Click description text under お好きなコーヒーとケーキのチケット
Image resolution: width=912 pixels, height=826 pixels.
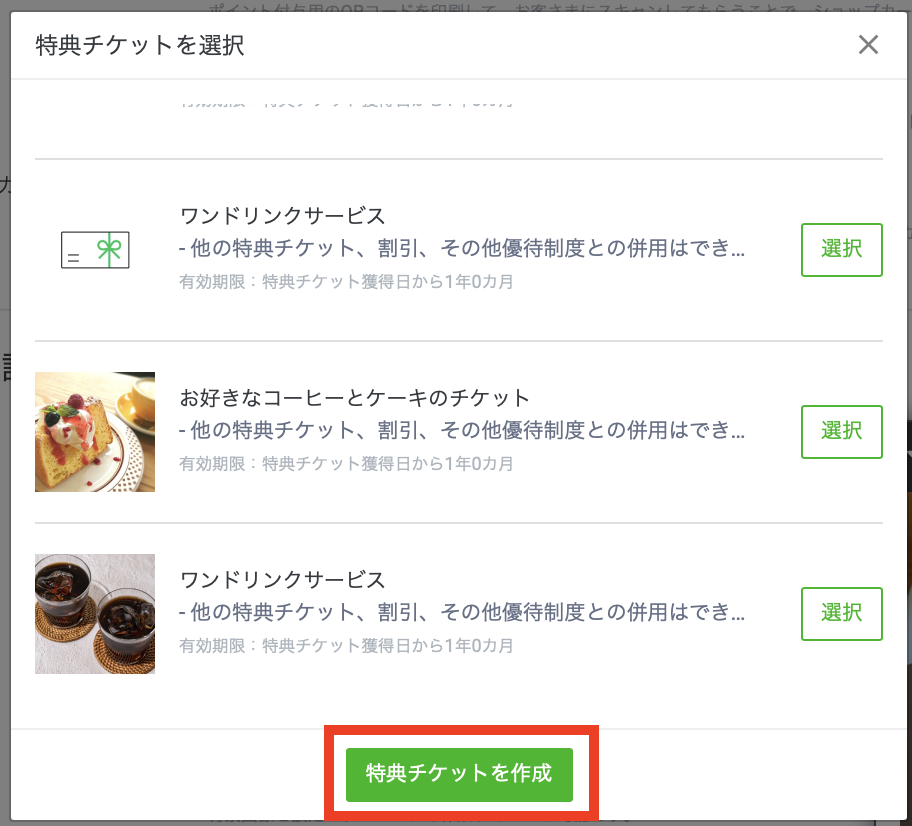point(462,431)
